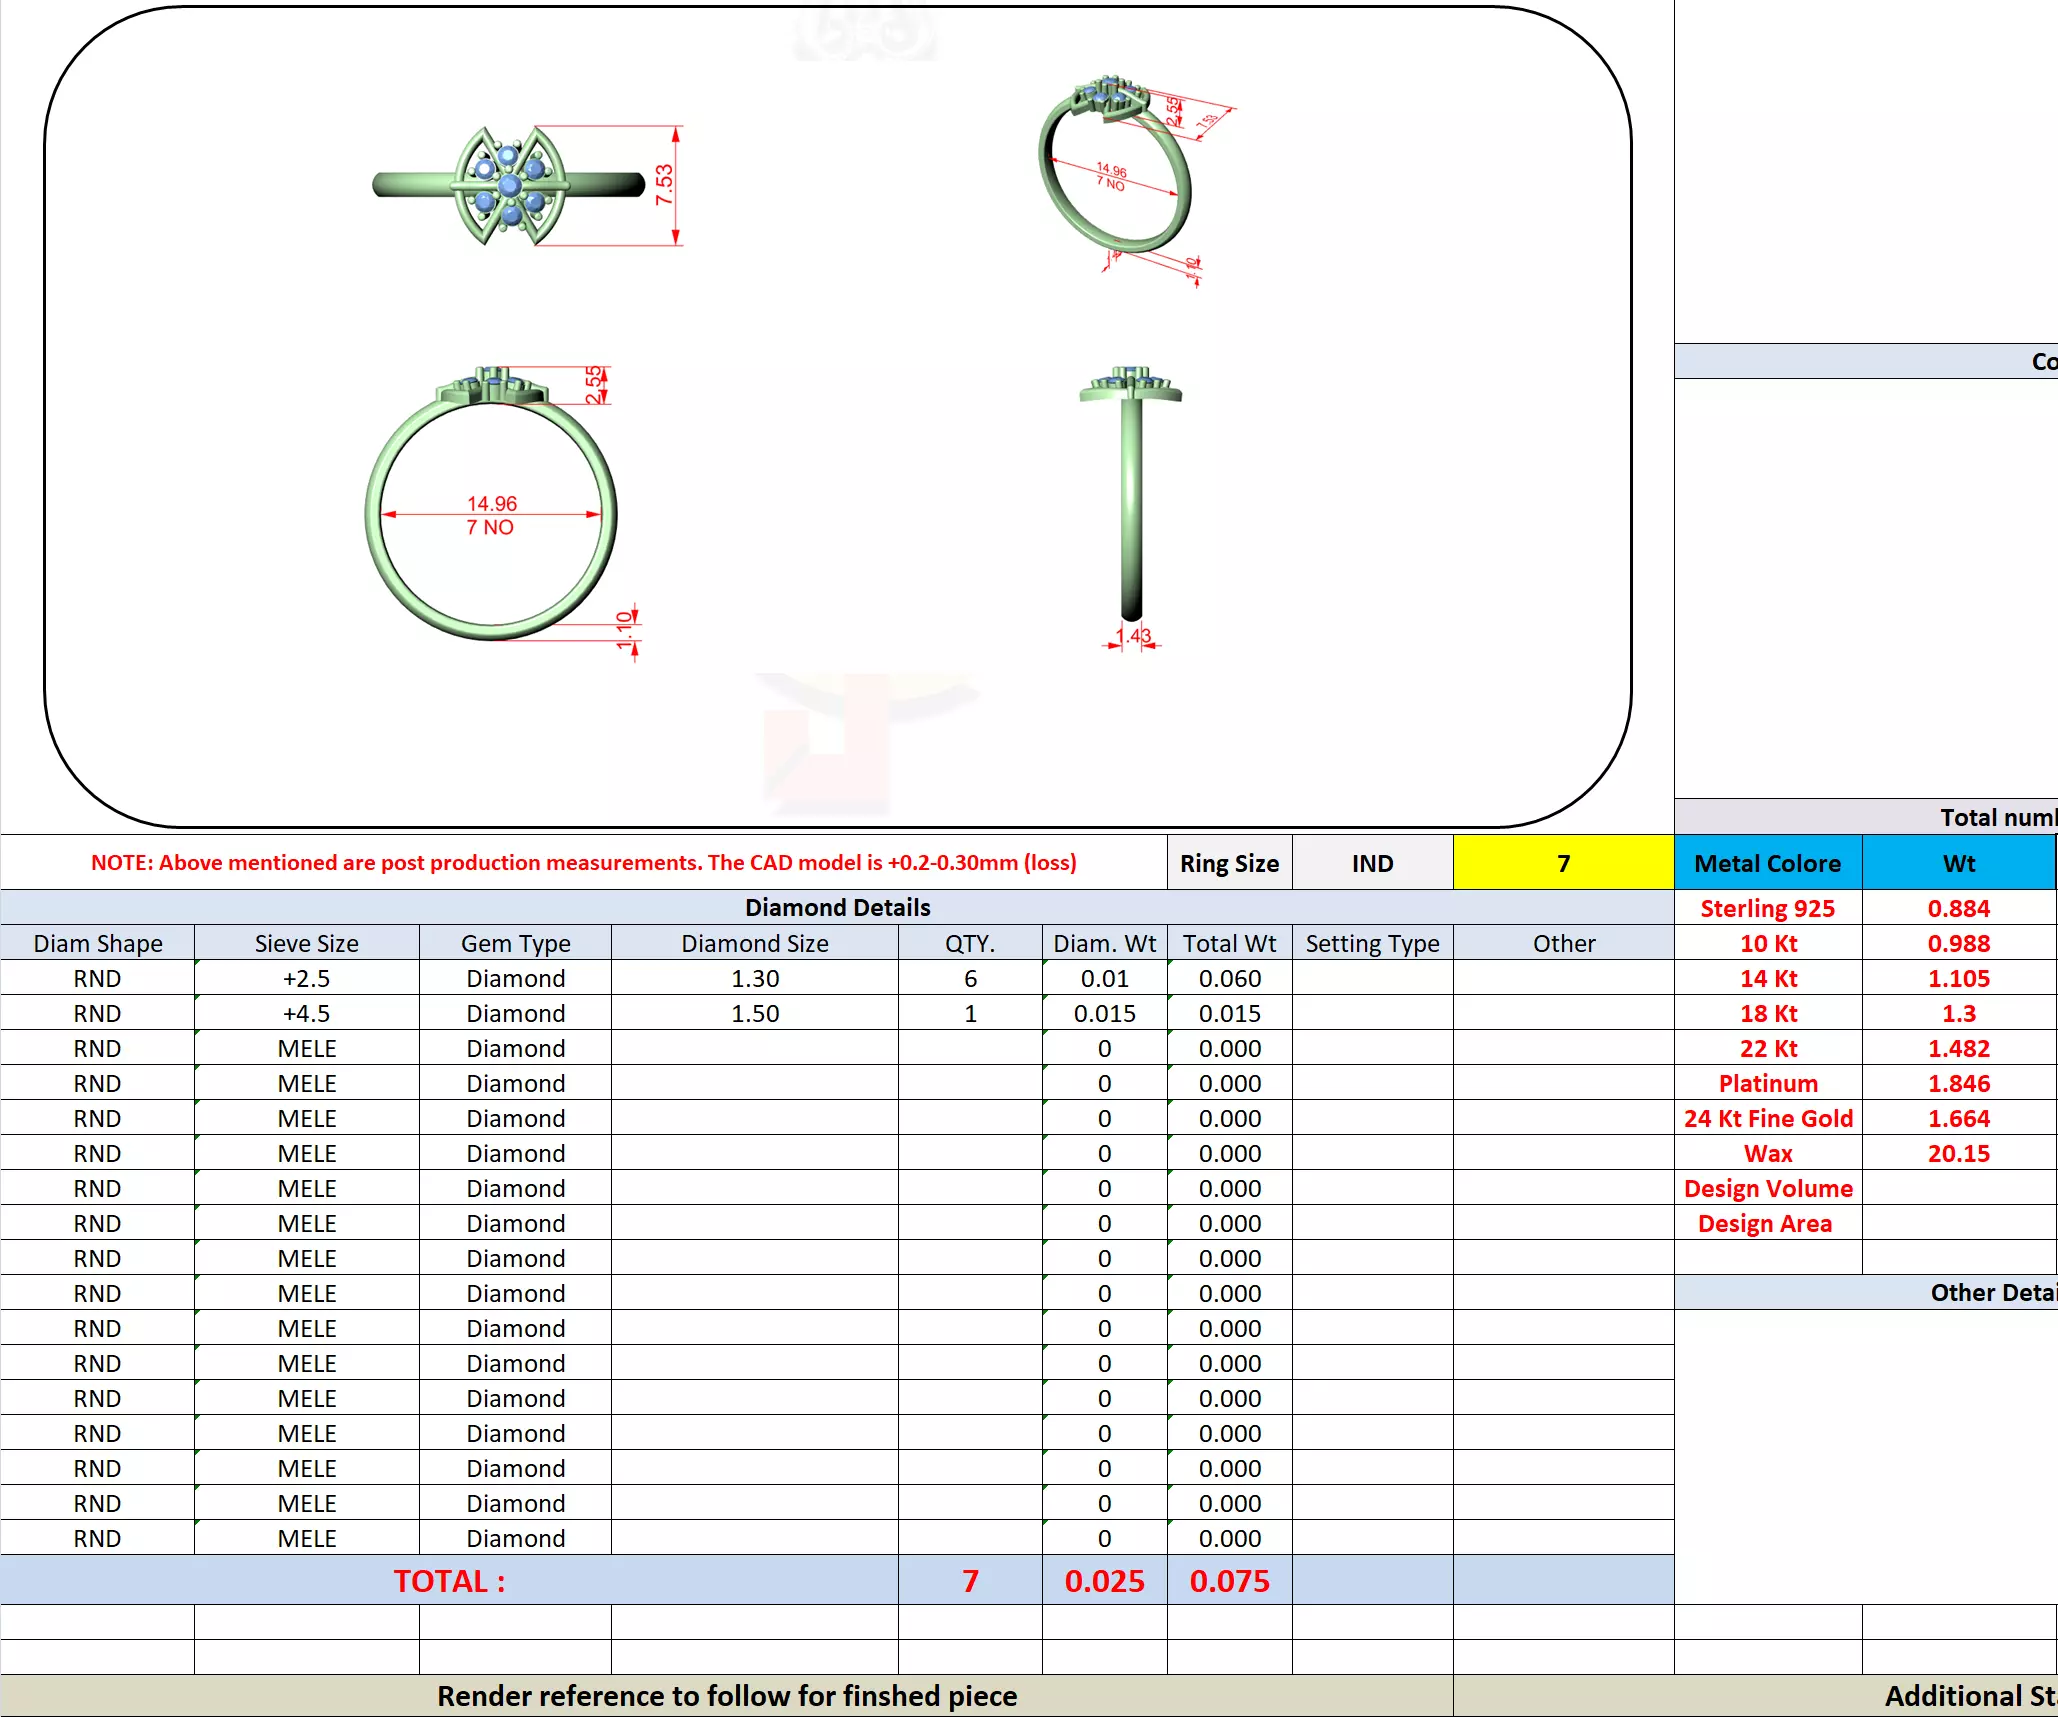The height and width of the screenshot is (1717, 2058).
Task: Click the Setting Type column header
Action: [x=1372, y=943]
